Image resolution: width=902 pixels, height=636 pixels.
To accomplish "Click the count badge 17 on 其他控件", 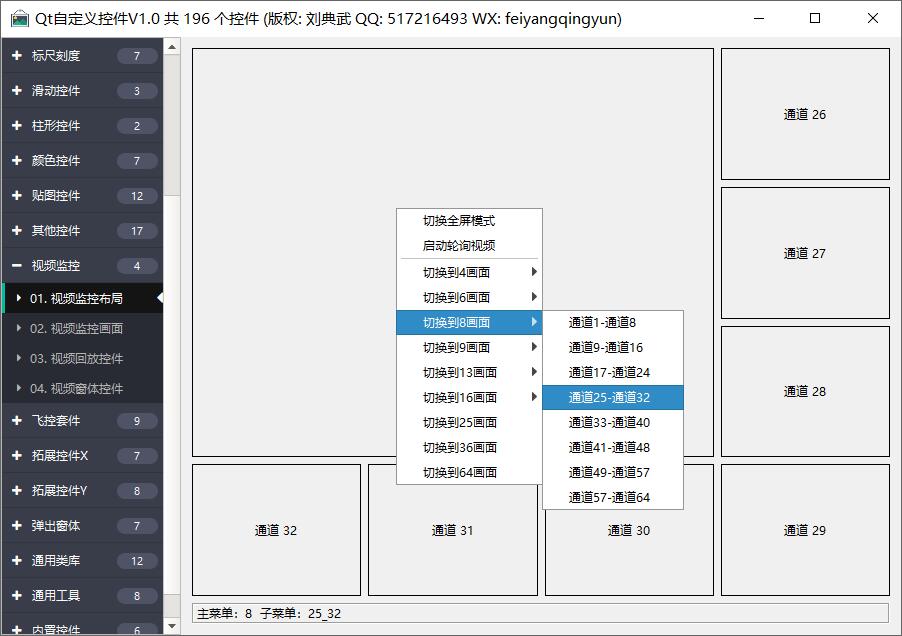I will point(137,231).
